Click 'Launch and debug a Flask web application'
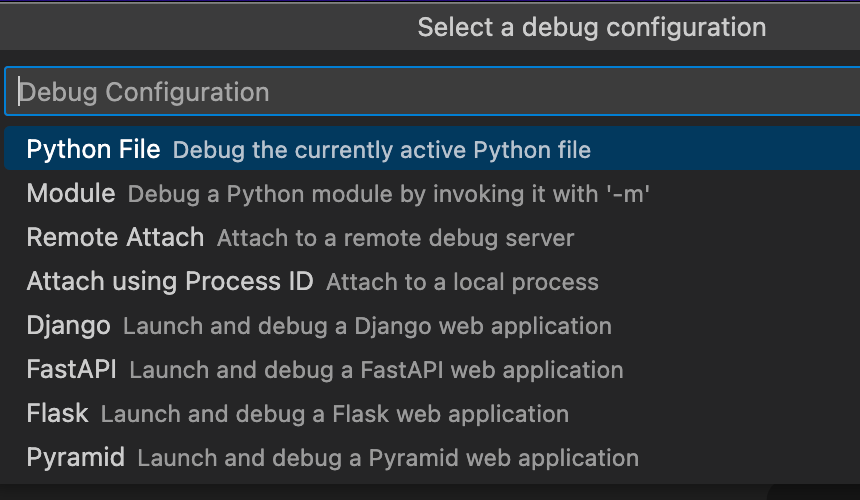Image resolution: width=860 pixels, height=500 pixels. coord(335,413)
